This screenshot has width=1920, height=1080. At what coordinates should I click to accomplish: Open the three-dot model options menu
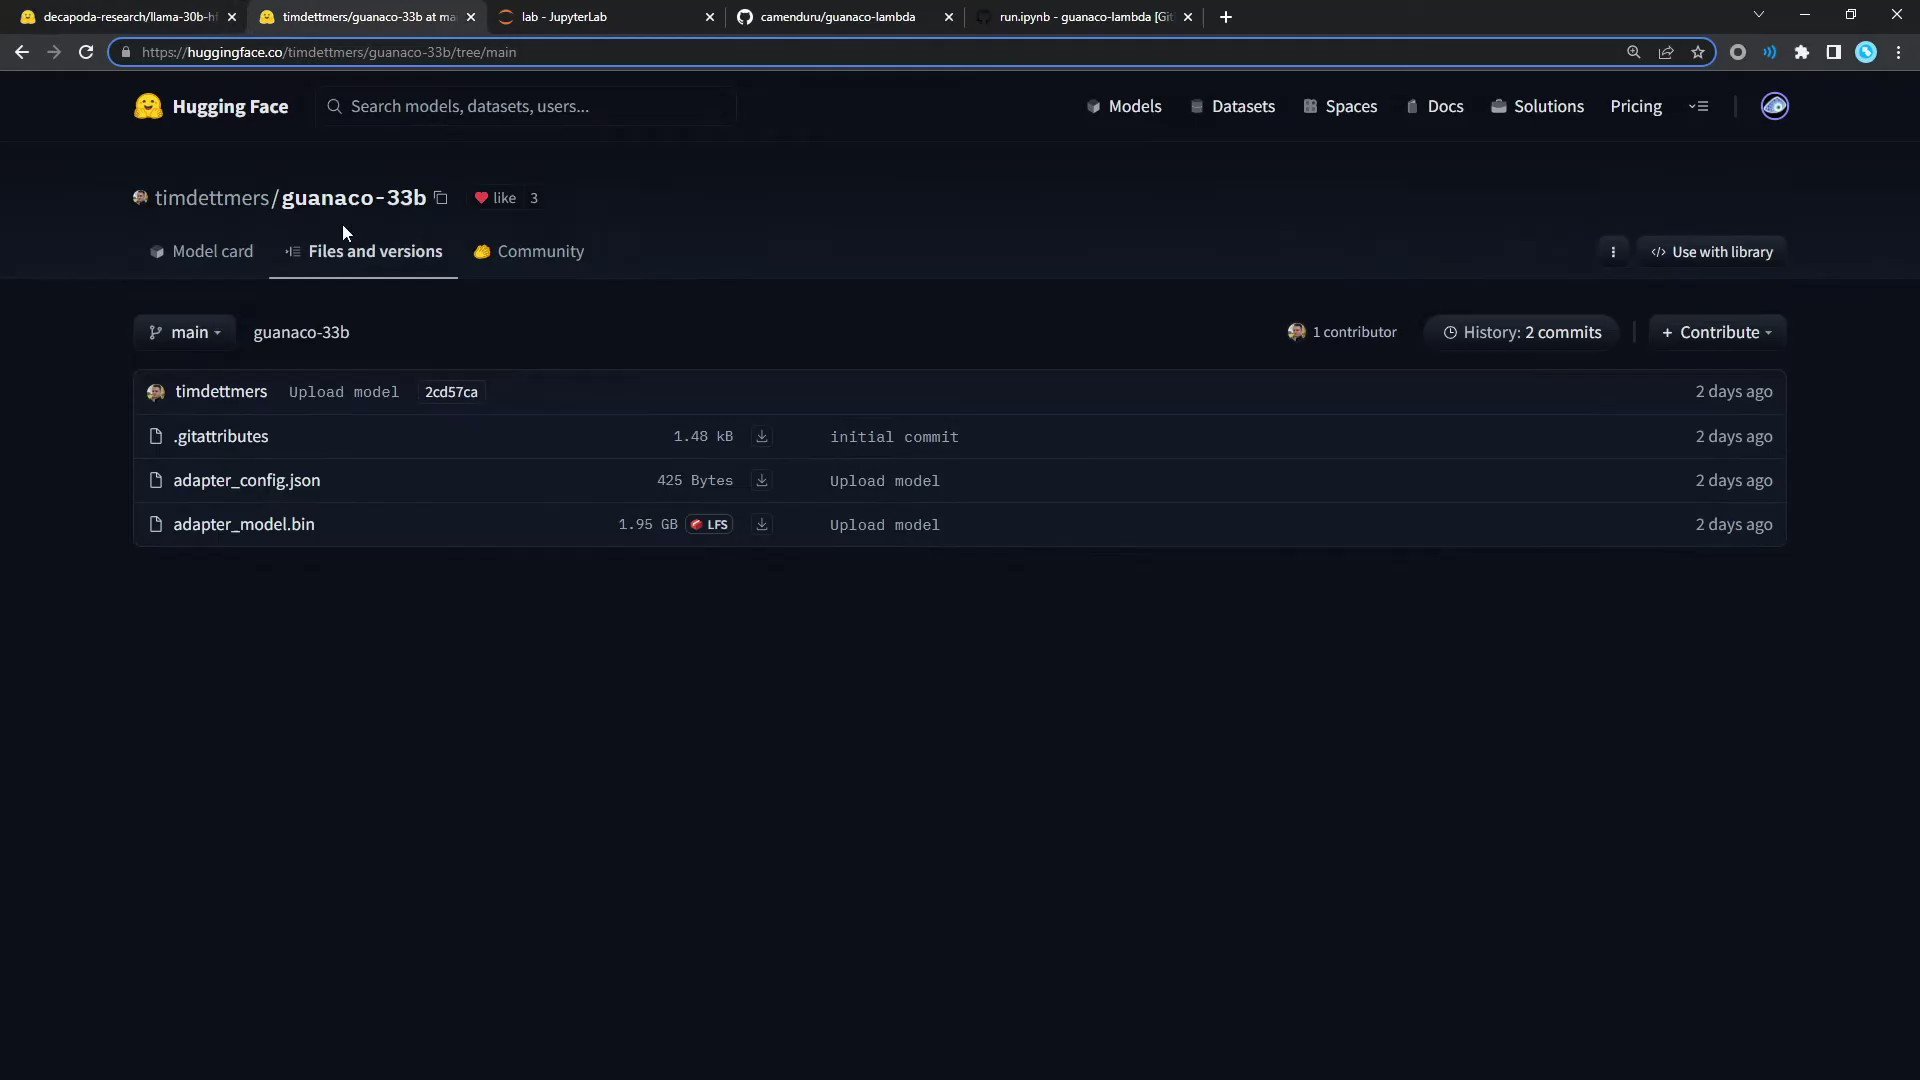point(1613,252)
